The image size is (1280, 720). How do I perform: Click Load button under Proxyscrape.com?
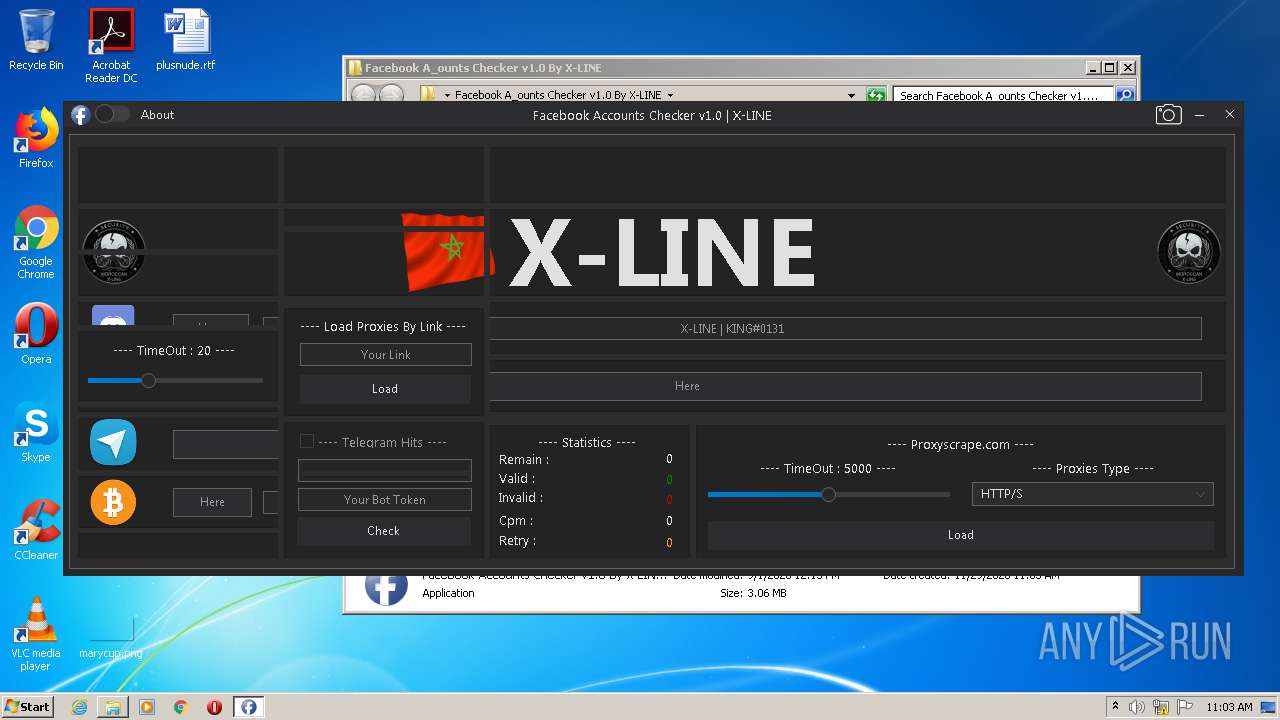(960, 535)
